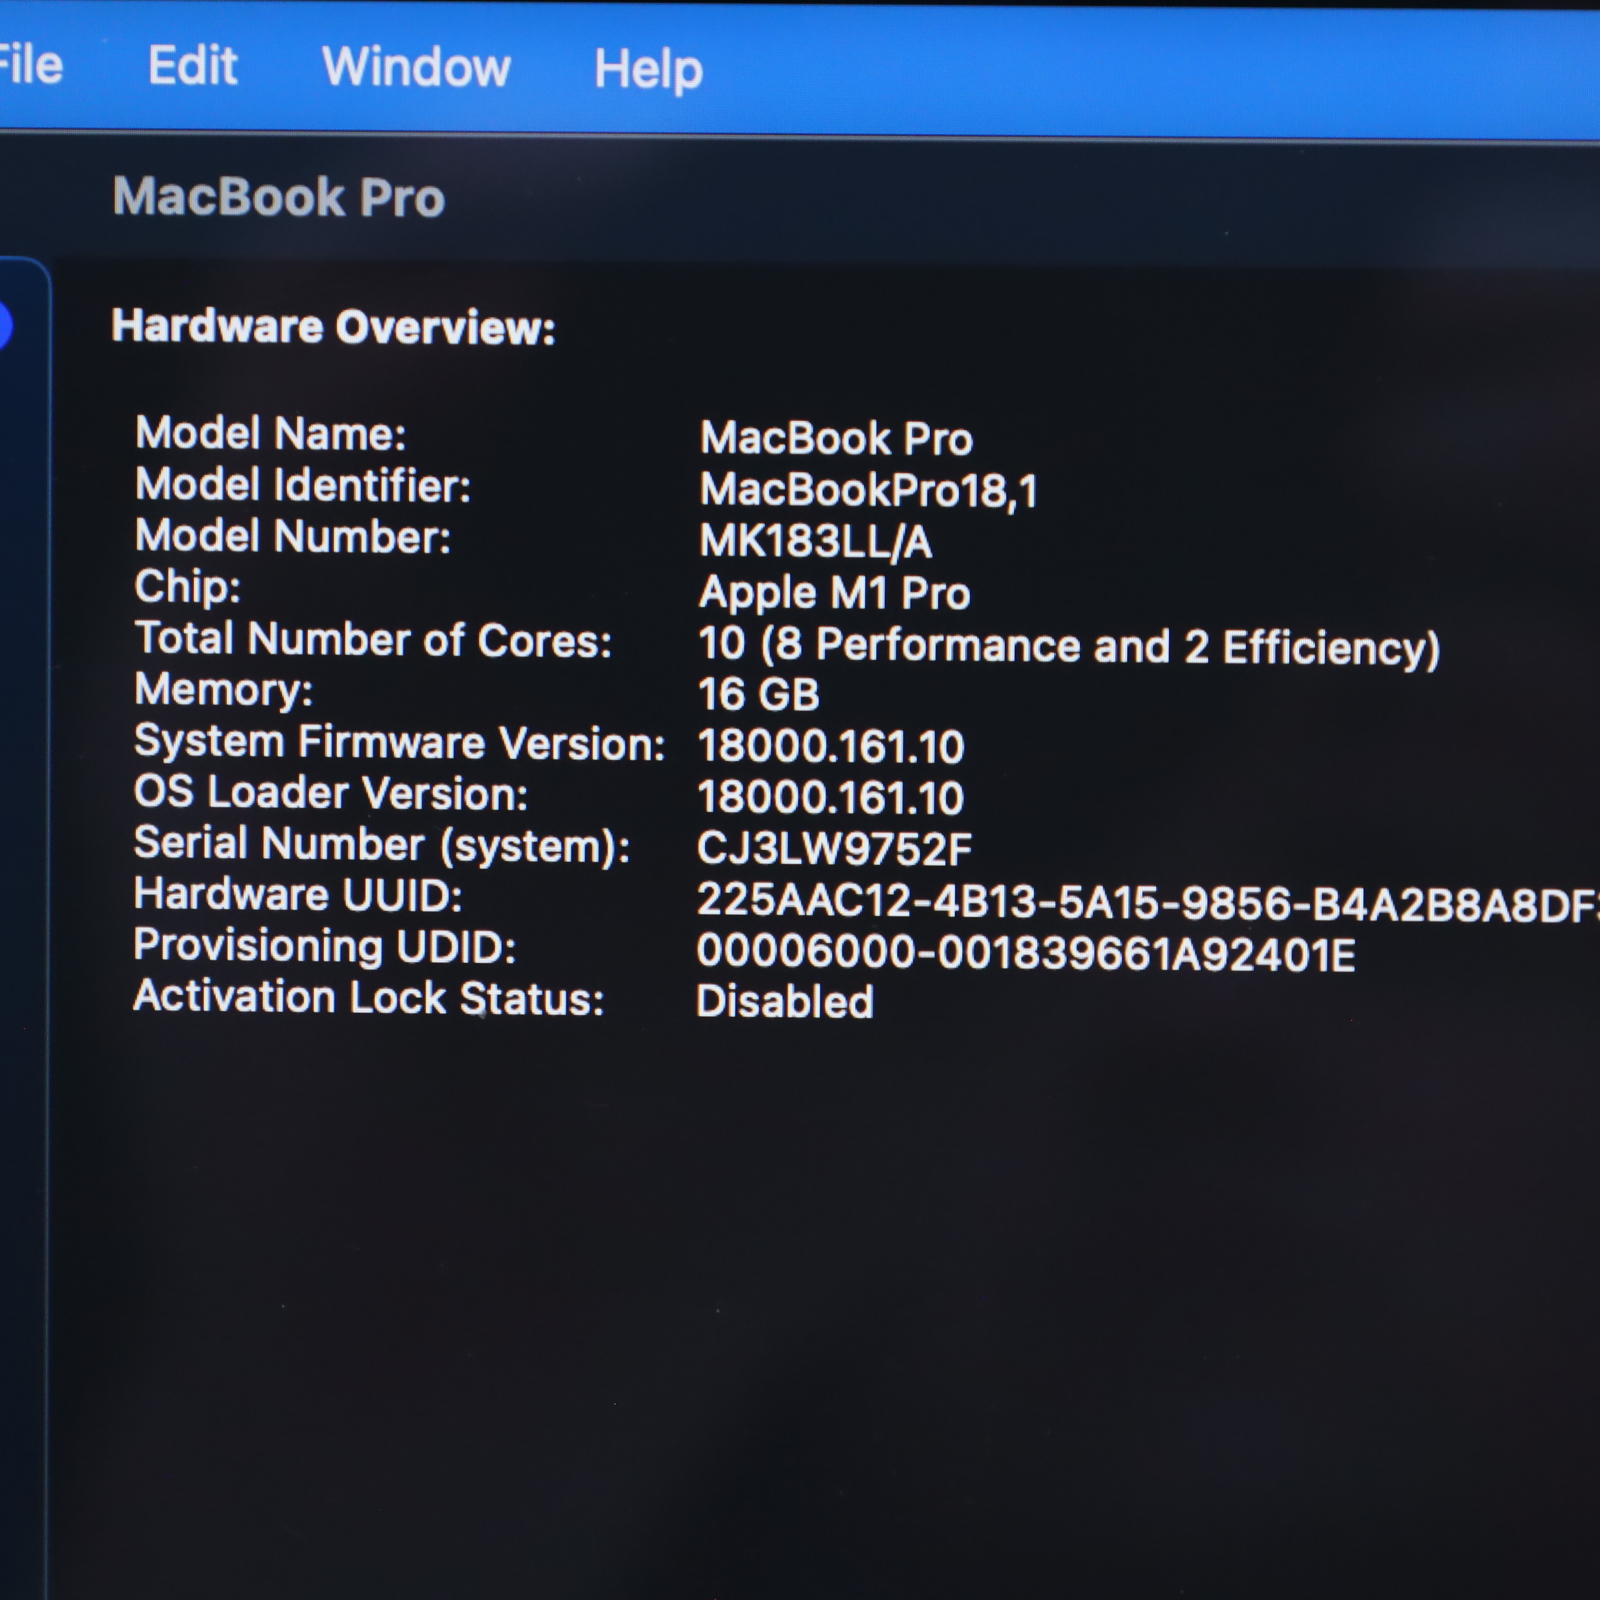Select the Memory label
This screenshot has height=1600, width=1600.
tap(223, 690)
